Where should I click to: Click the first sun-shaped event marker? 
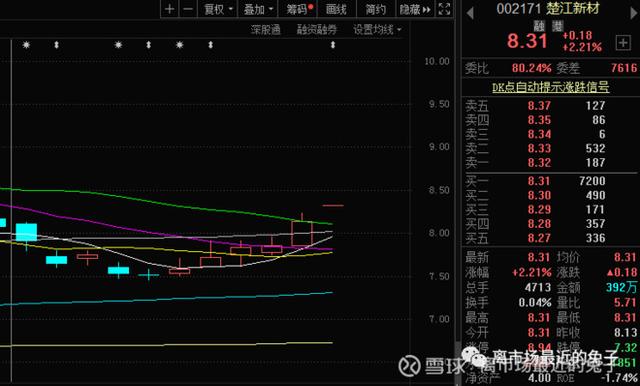click(x=27, y=45)
